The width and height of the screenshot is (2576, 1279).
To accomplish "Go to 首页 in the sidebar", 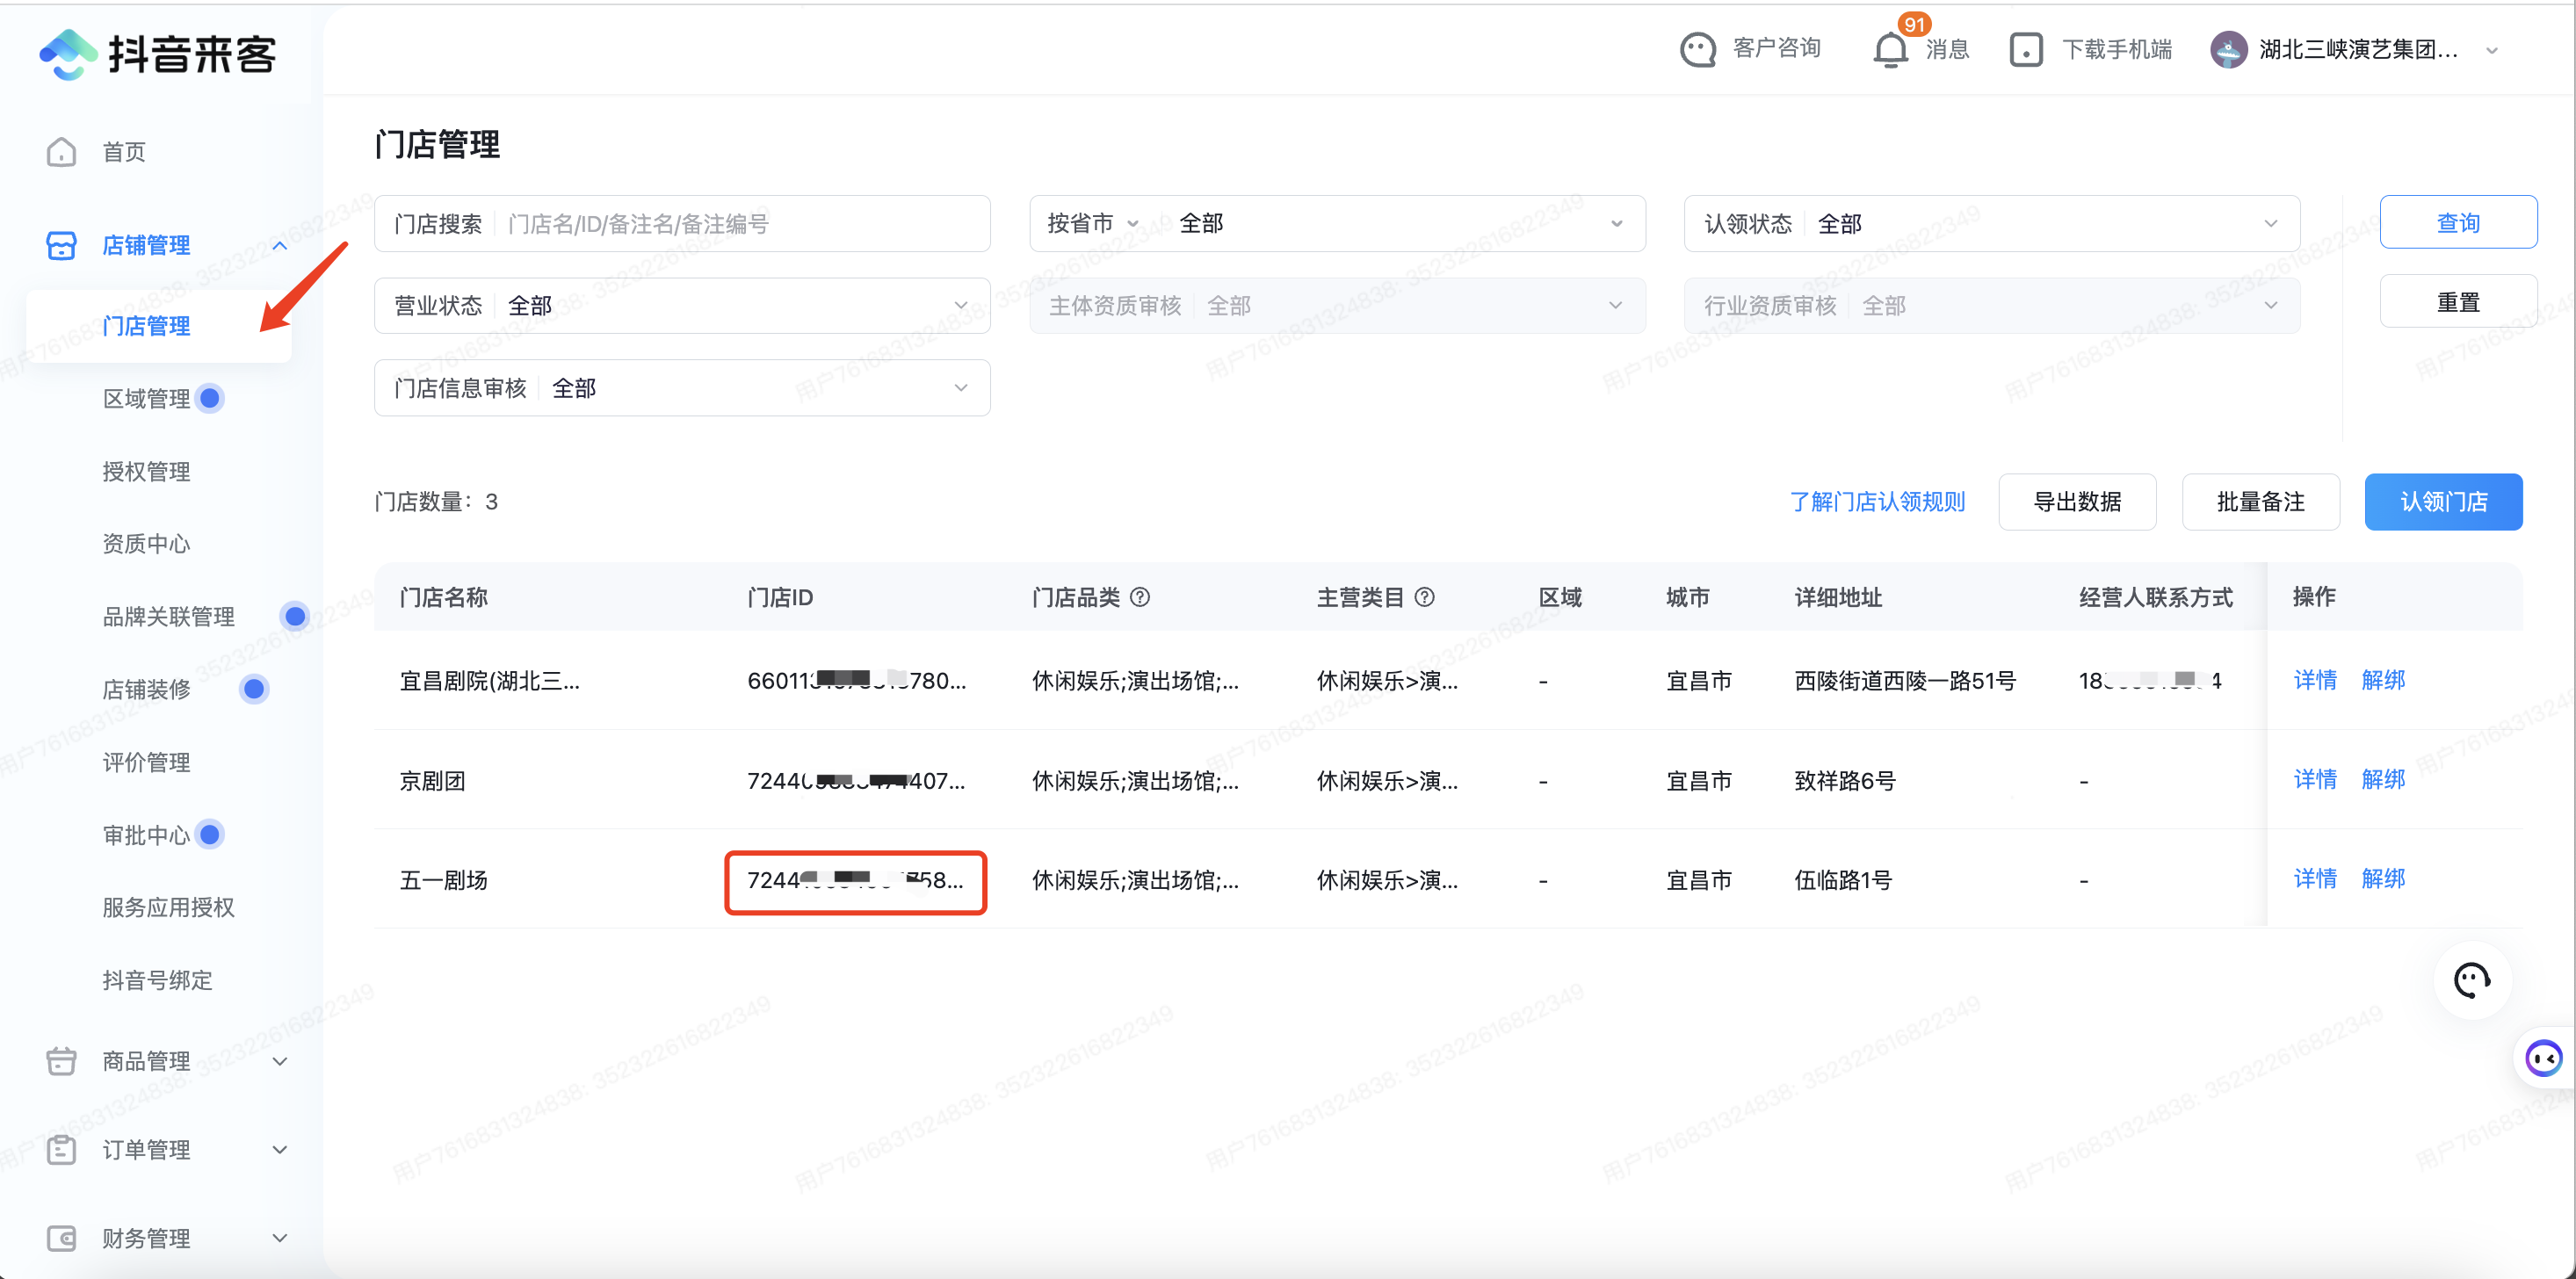I will pyautogui.click(x=124, y=152).
